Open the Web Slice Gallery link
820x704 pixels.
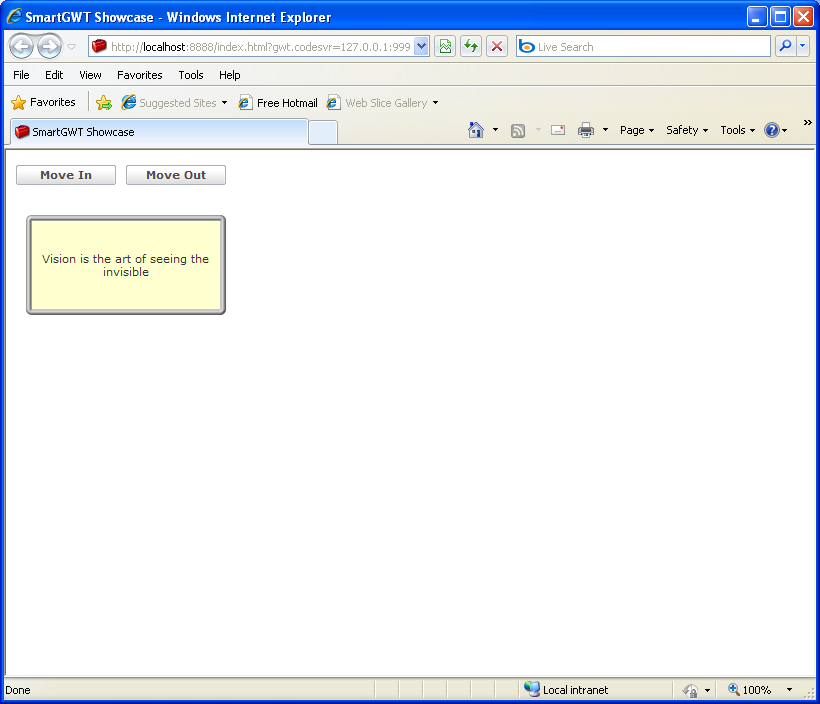(378, 103)
